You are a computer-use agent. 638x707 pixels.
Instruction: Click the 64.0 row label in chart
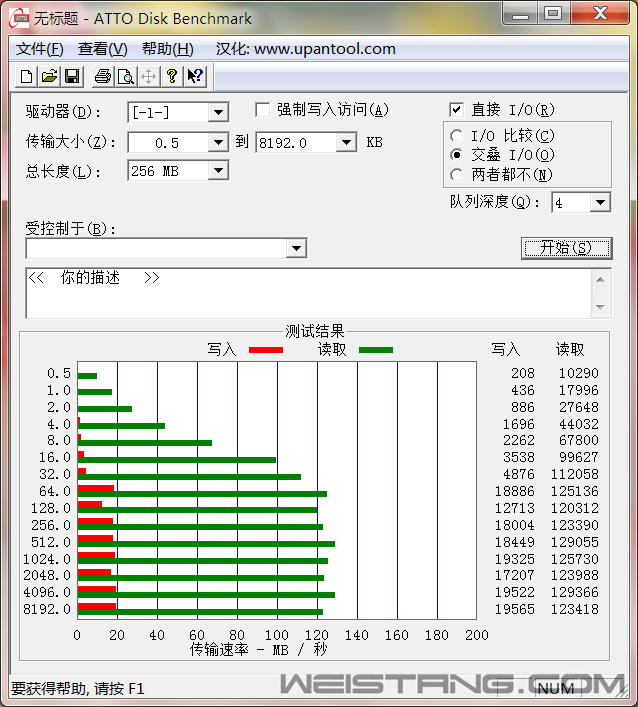coord(55,491)
